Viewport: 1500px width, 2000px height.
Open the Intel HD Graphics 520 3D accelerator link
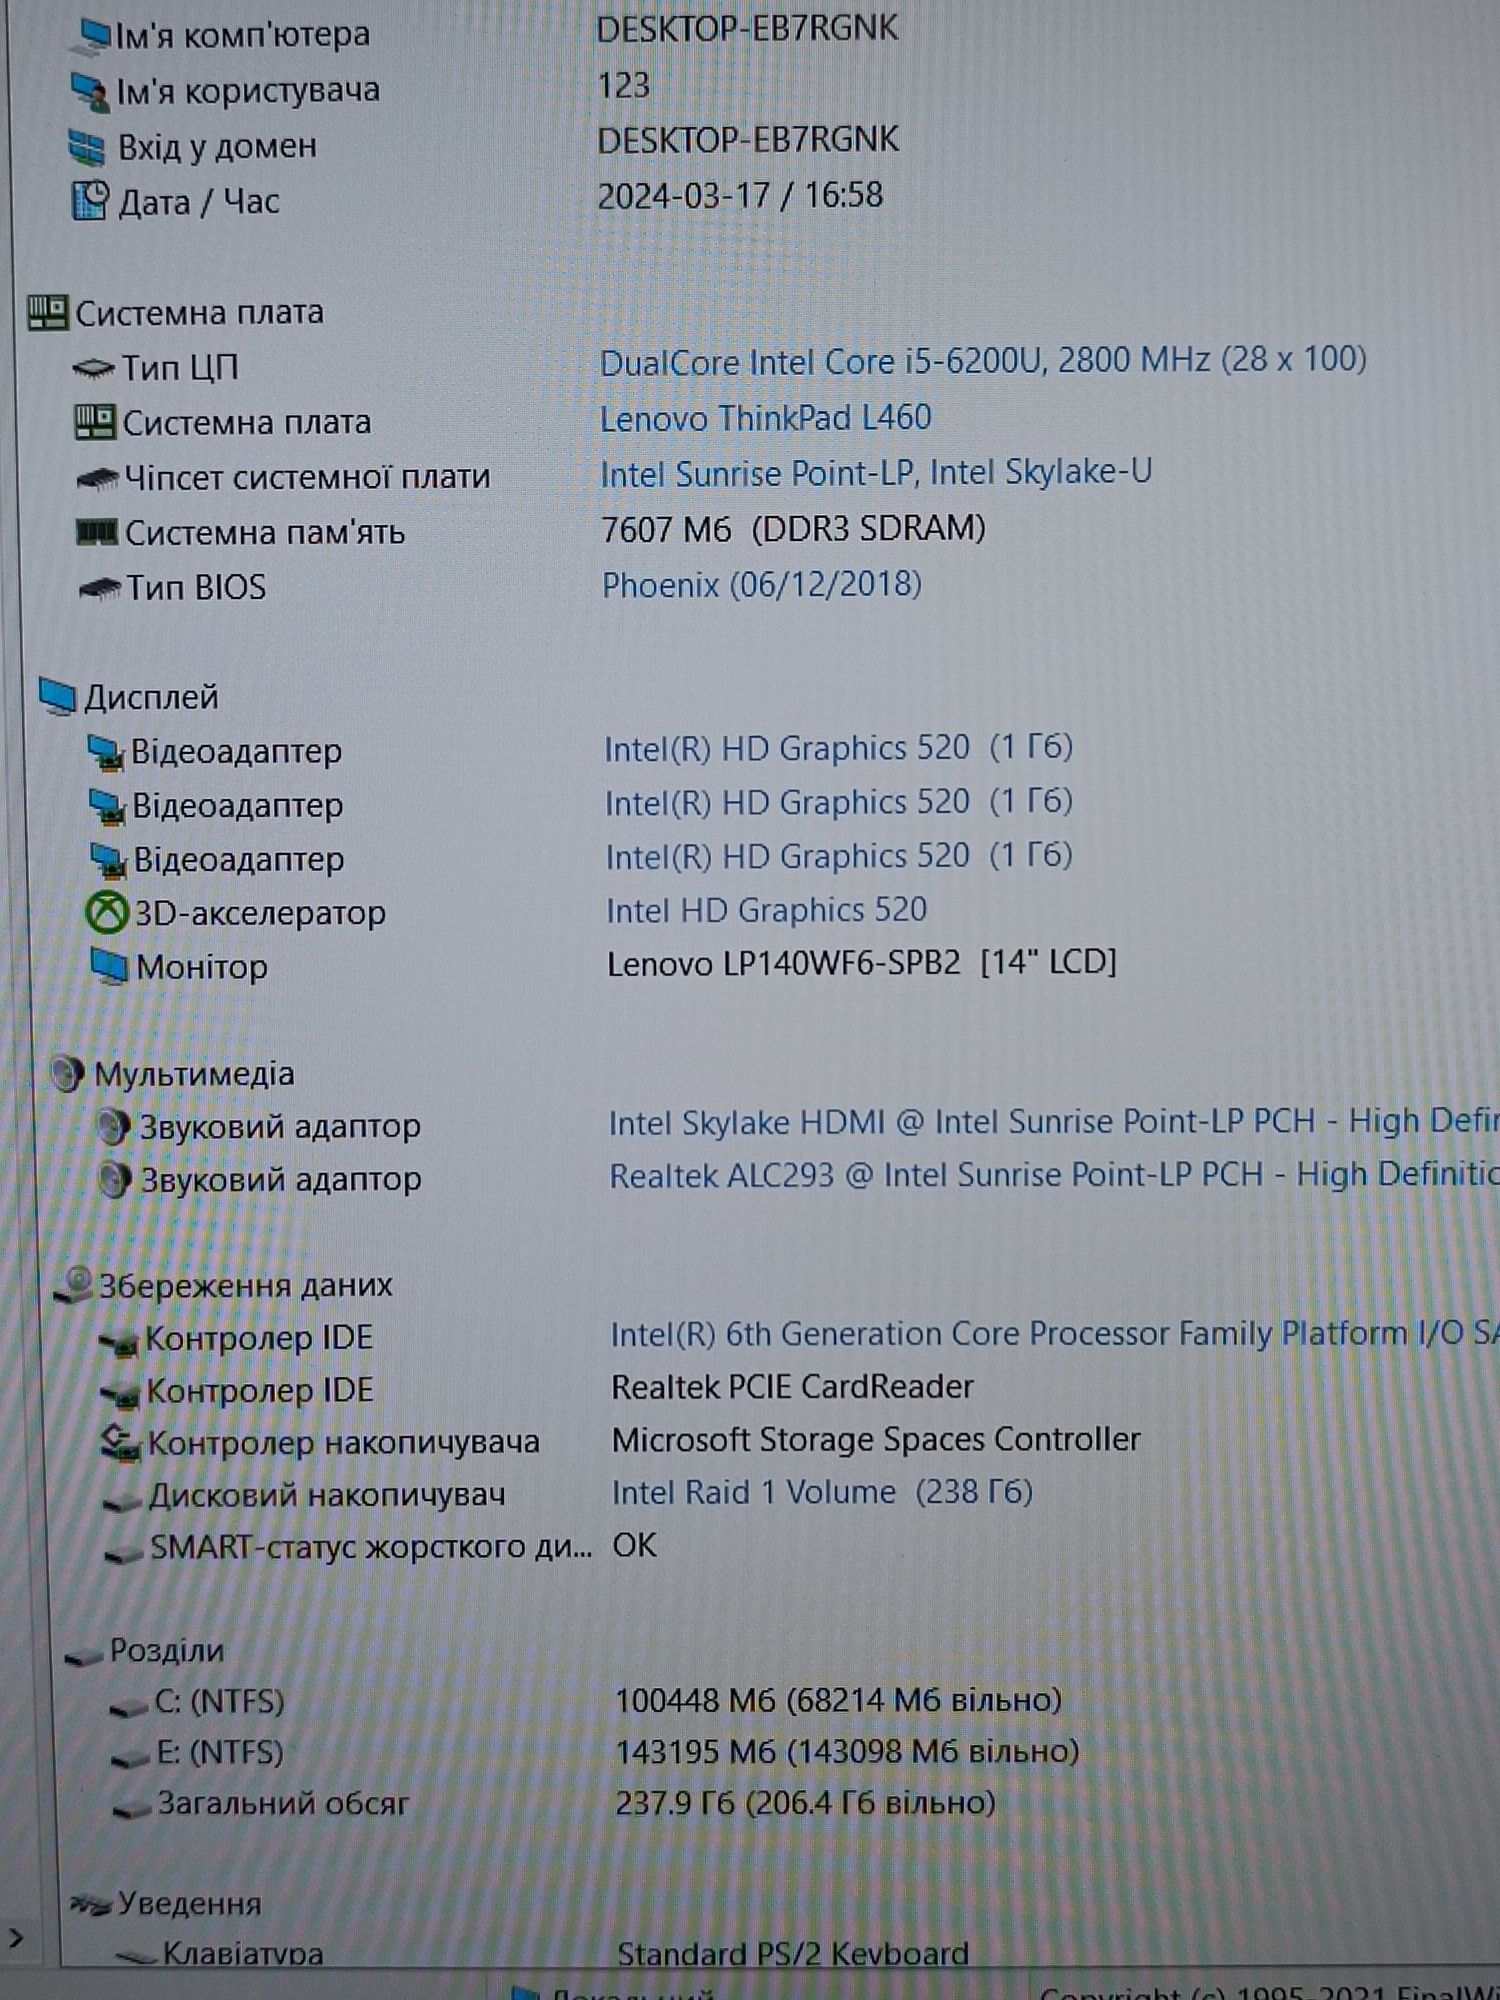tap(766, 910)
